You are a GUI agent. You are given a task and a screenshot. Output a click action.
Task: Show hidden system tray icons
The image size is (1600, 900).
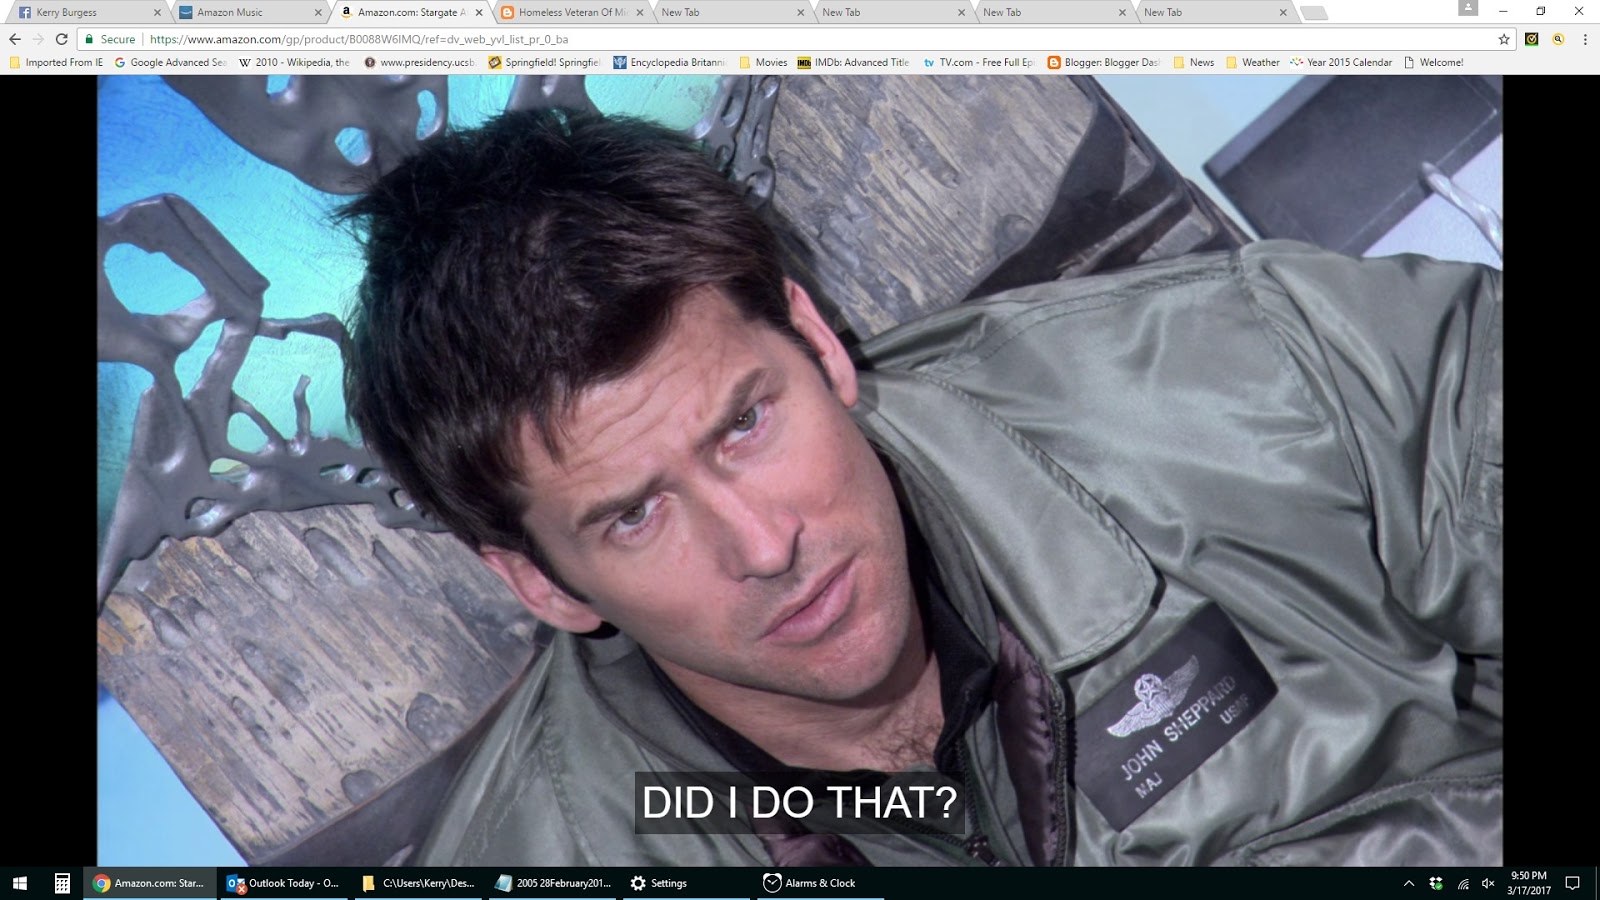click(1409, 883)
